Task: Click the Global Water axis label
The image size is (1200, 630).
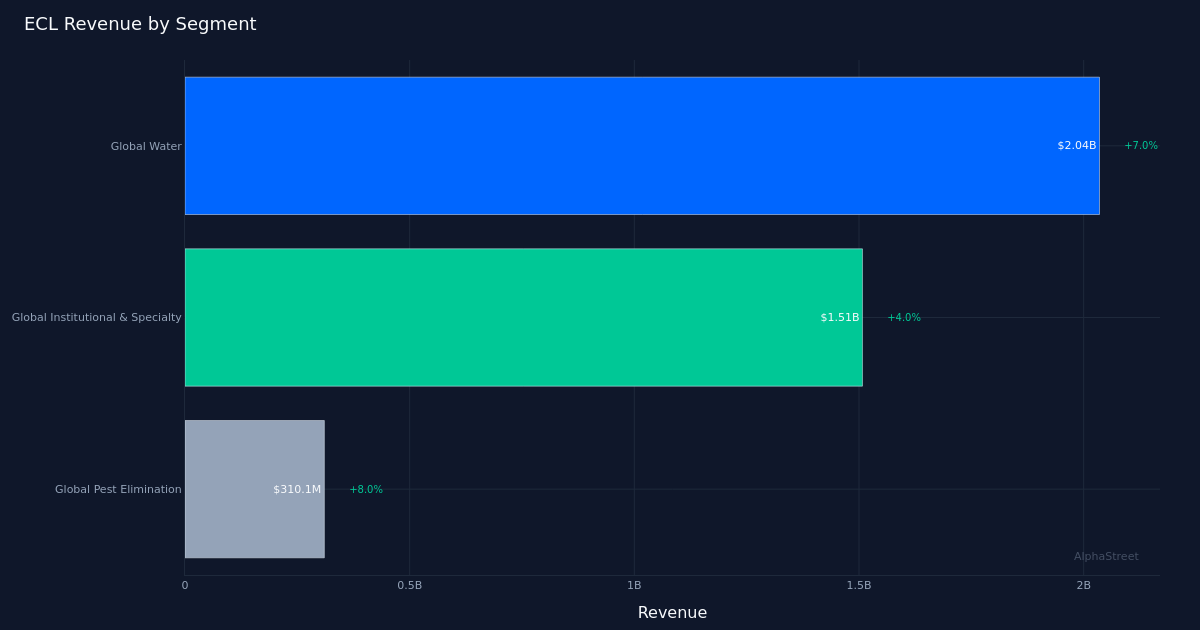Action: [146, 146]
